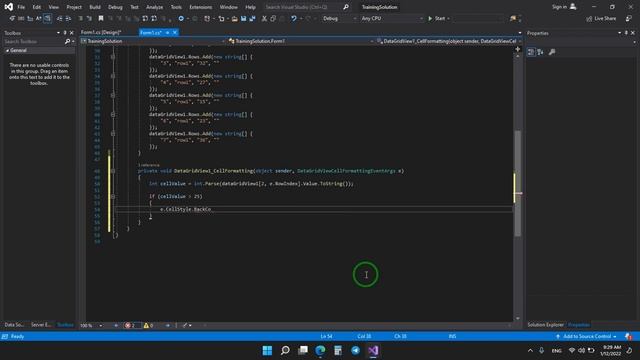The height and width of the screenshot is (360, 640).
Task: Toggle auto-hide pin on Toolbox panel
Action: click(65, 33)
